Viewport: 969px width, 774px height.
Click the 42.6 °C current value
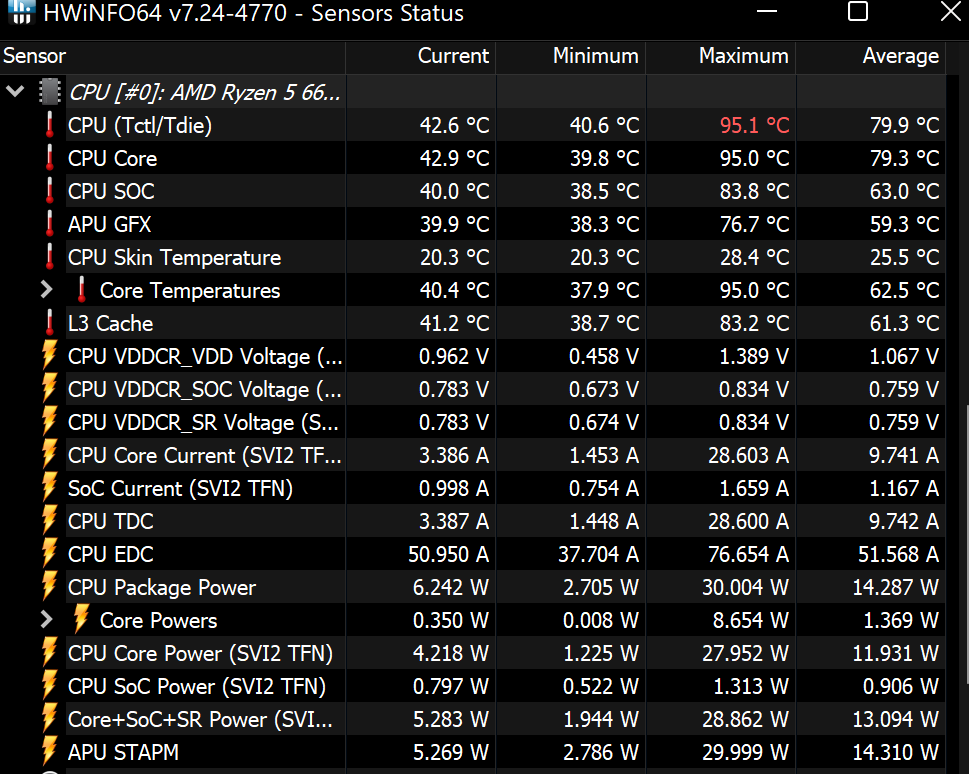pyautogui.click(x=455, y=125)
